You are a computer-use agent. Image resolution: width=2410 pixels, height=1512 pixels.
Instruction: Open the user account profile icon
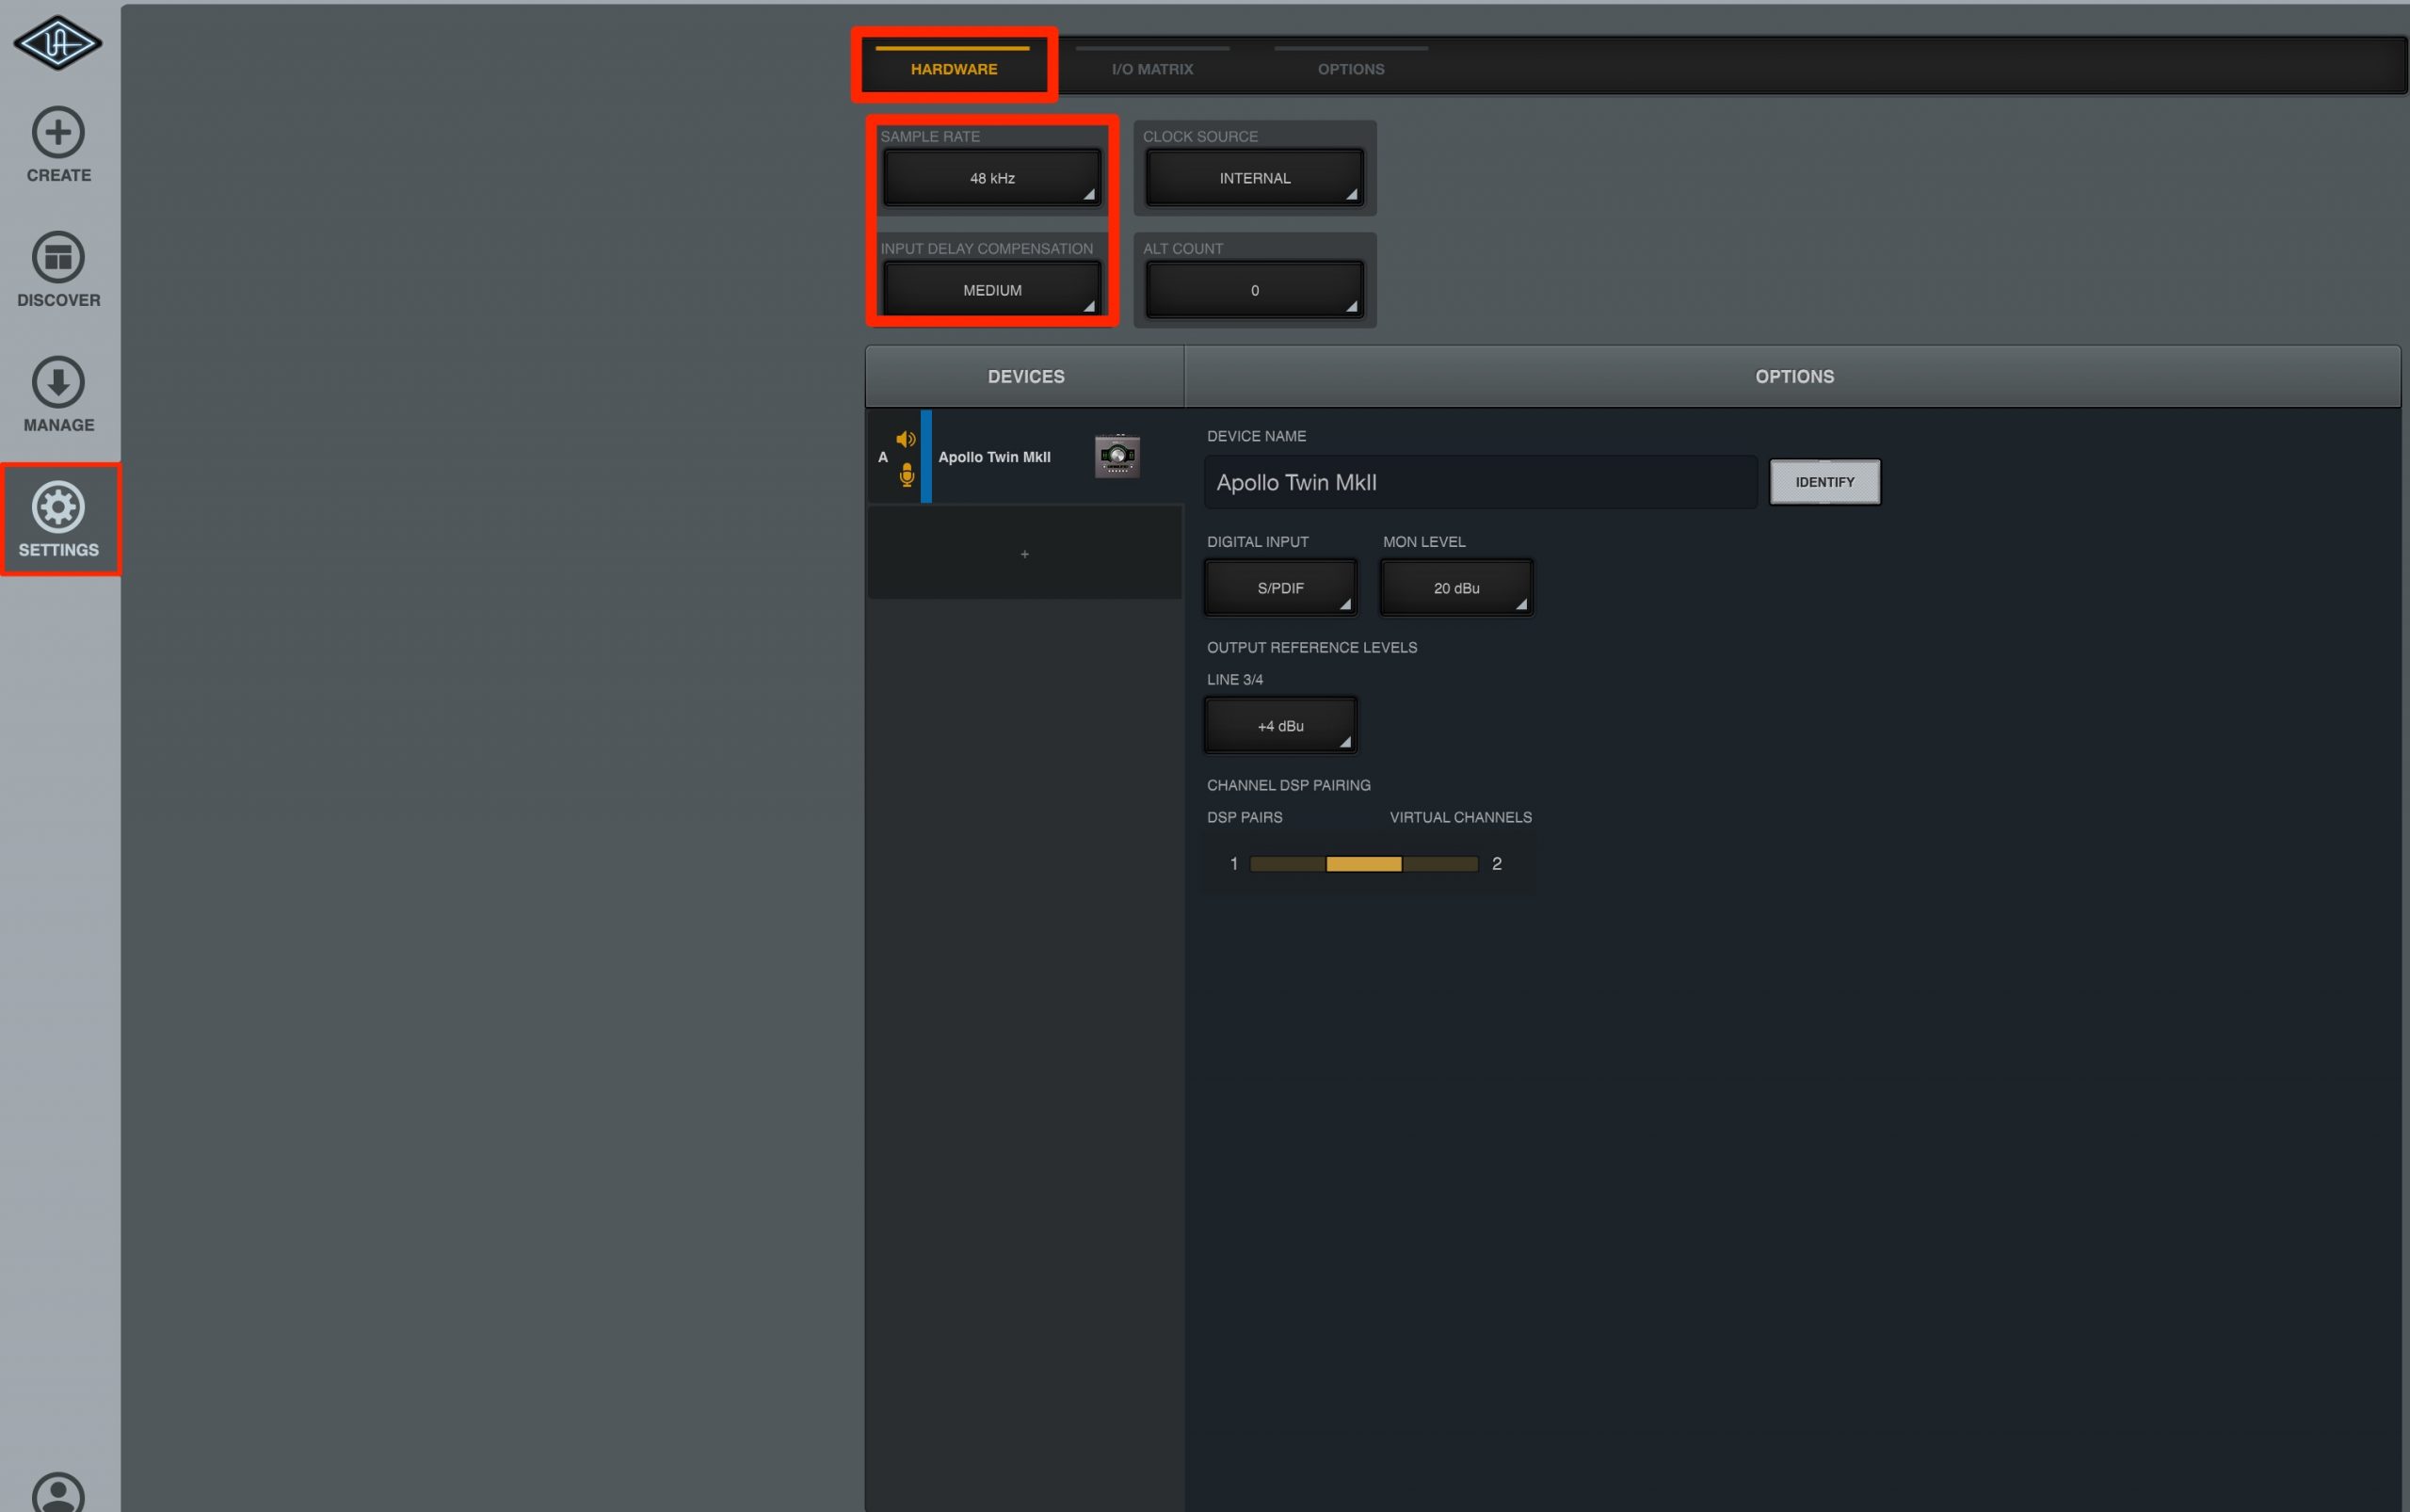point(58,1494)
